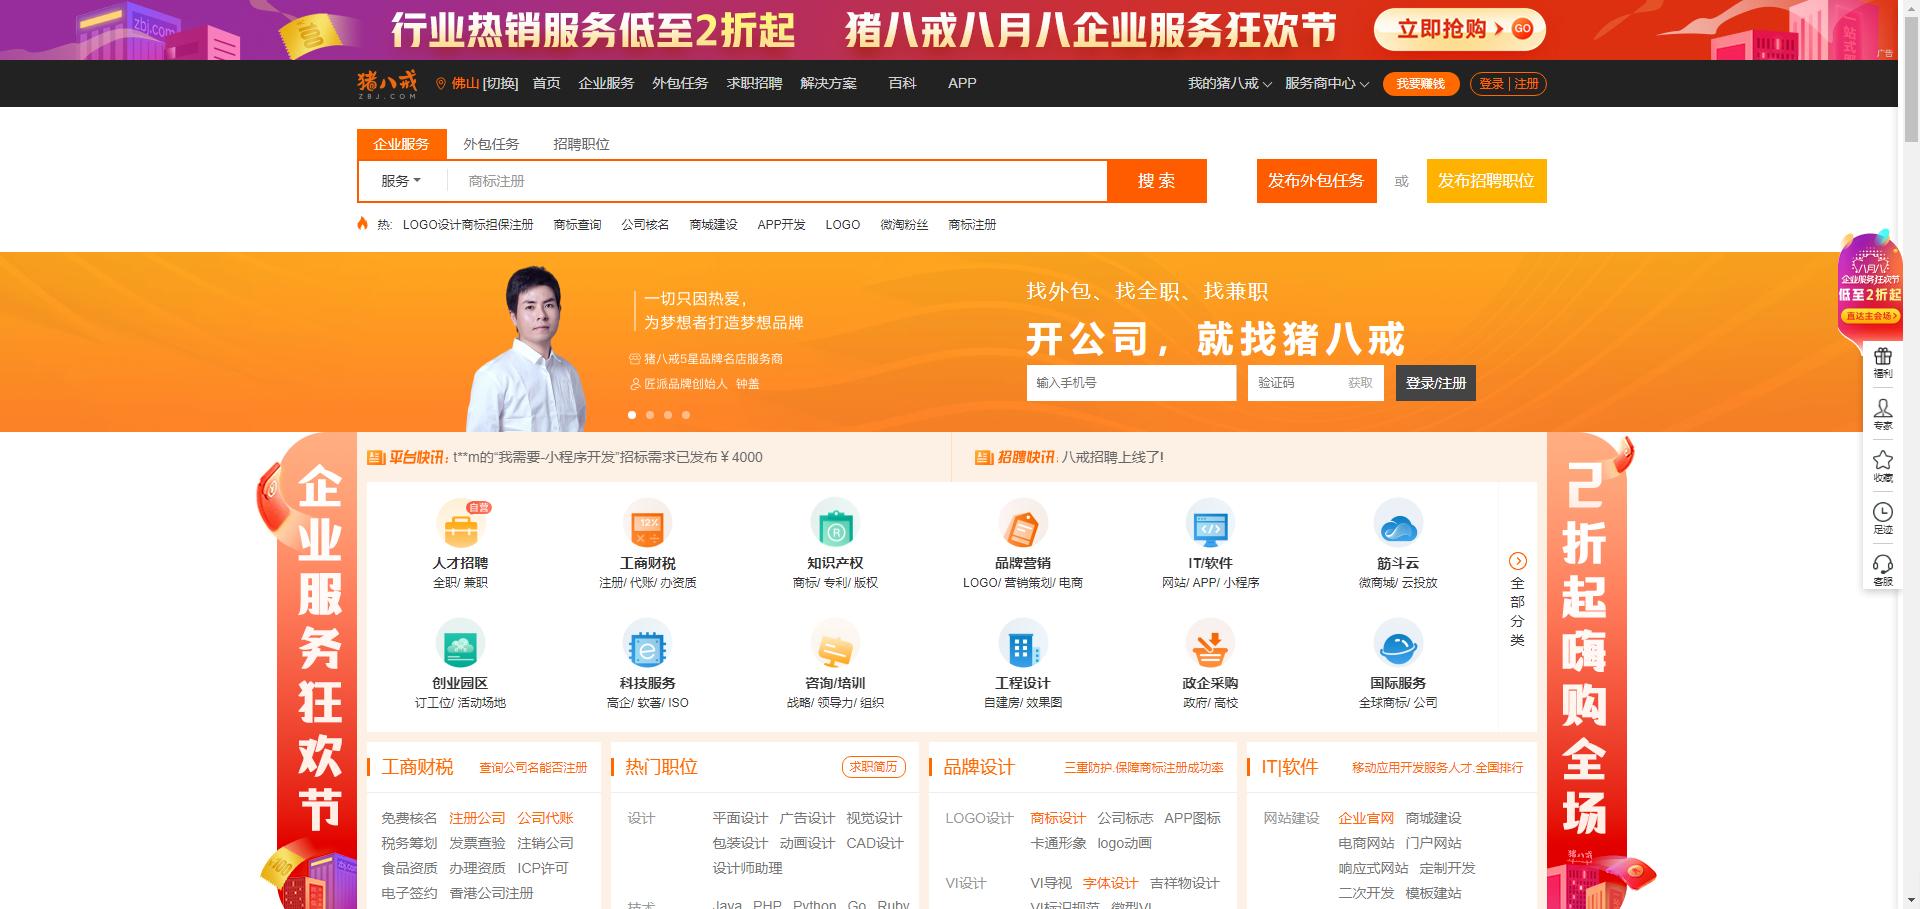Click the 我要赚钱 button
This screenshot has width=1920, height=909.
click(1421, 84)
